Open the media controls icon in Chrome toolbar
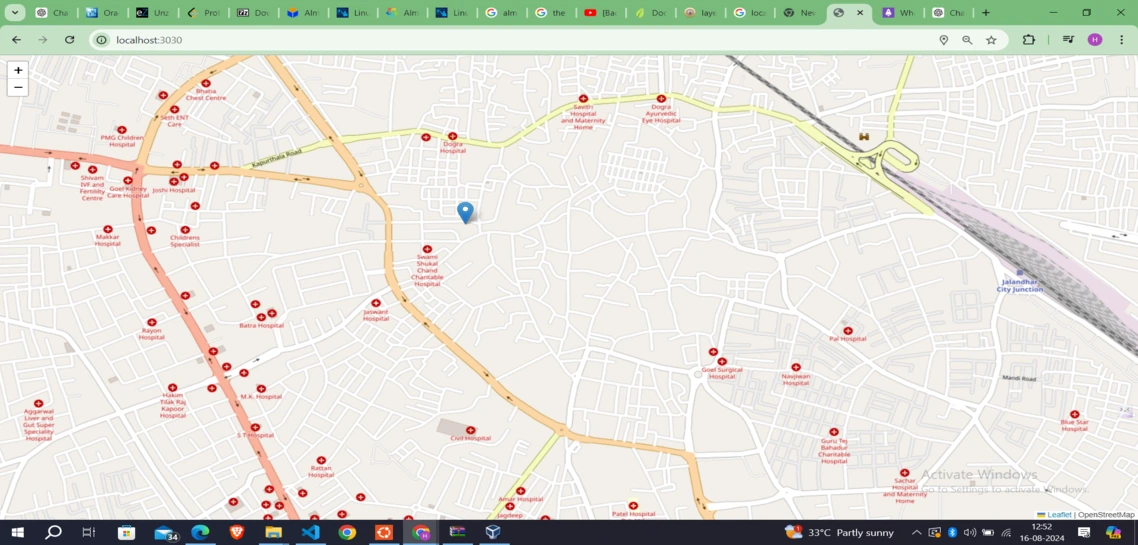The height and width of the screenshot is (545, 1138). pyautogui.click(x=1068, y=40)
